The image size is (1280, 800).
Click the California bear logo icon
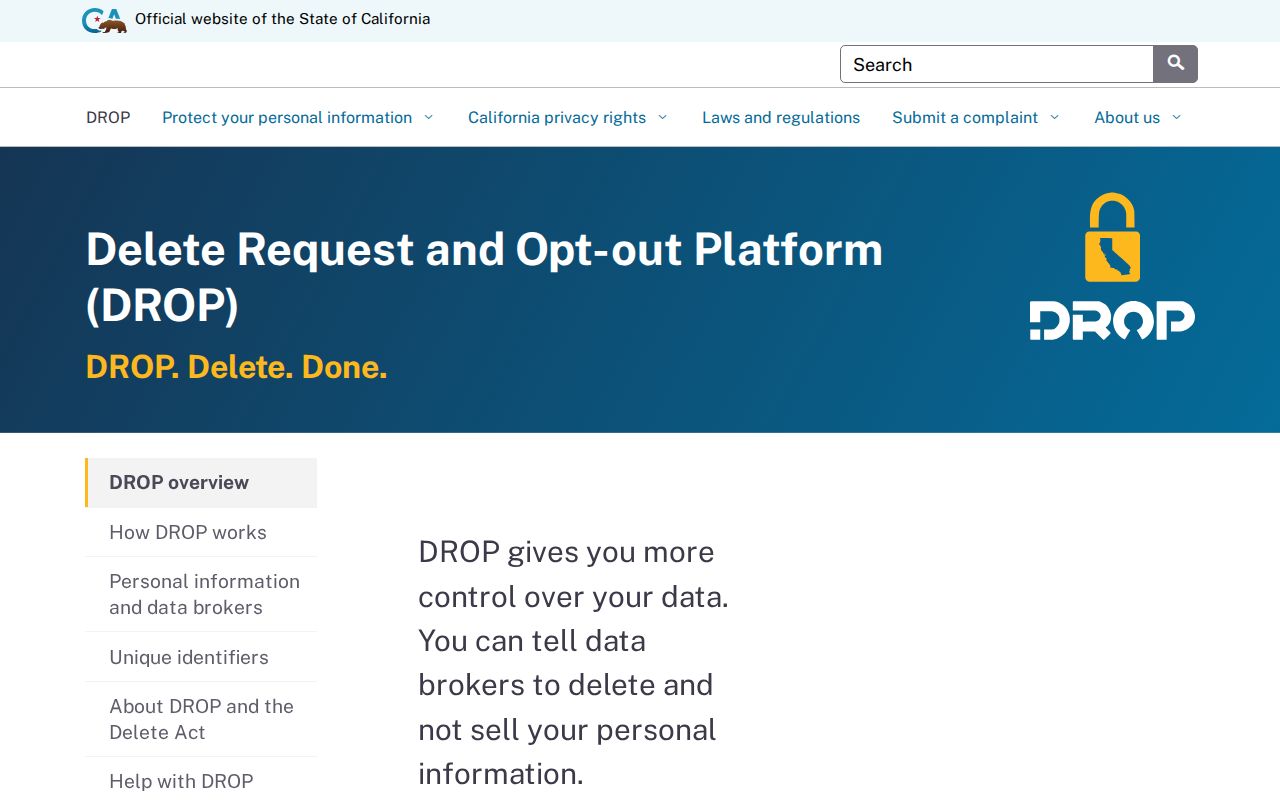(x=104, y=20)
